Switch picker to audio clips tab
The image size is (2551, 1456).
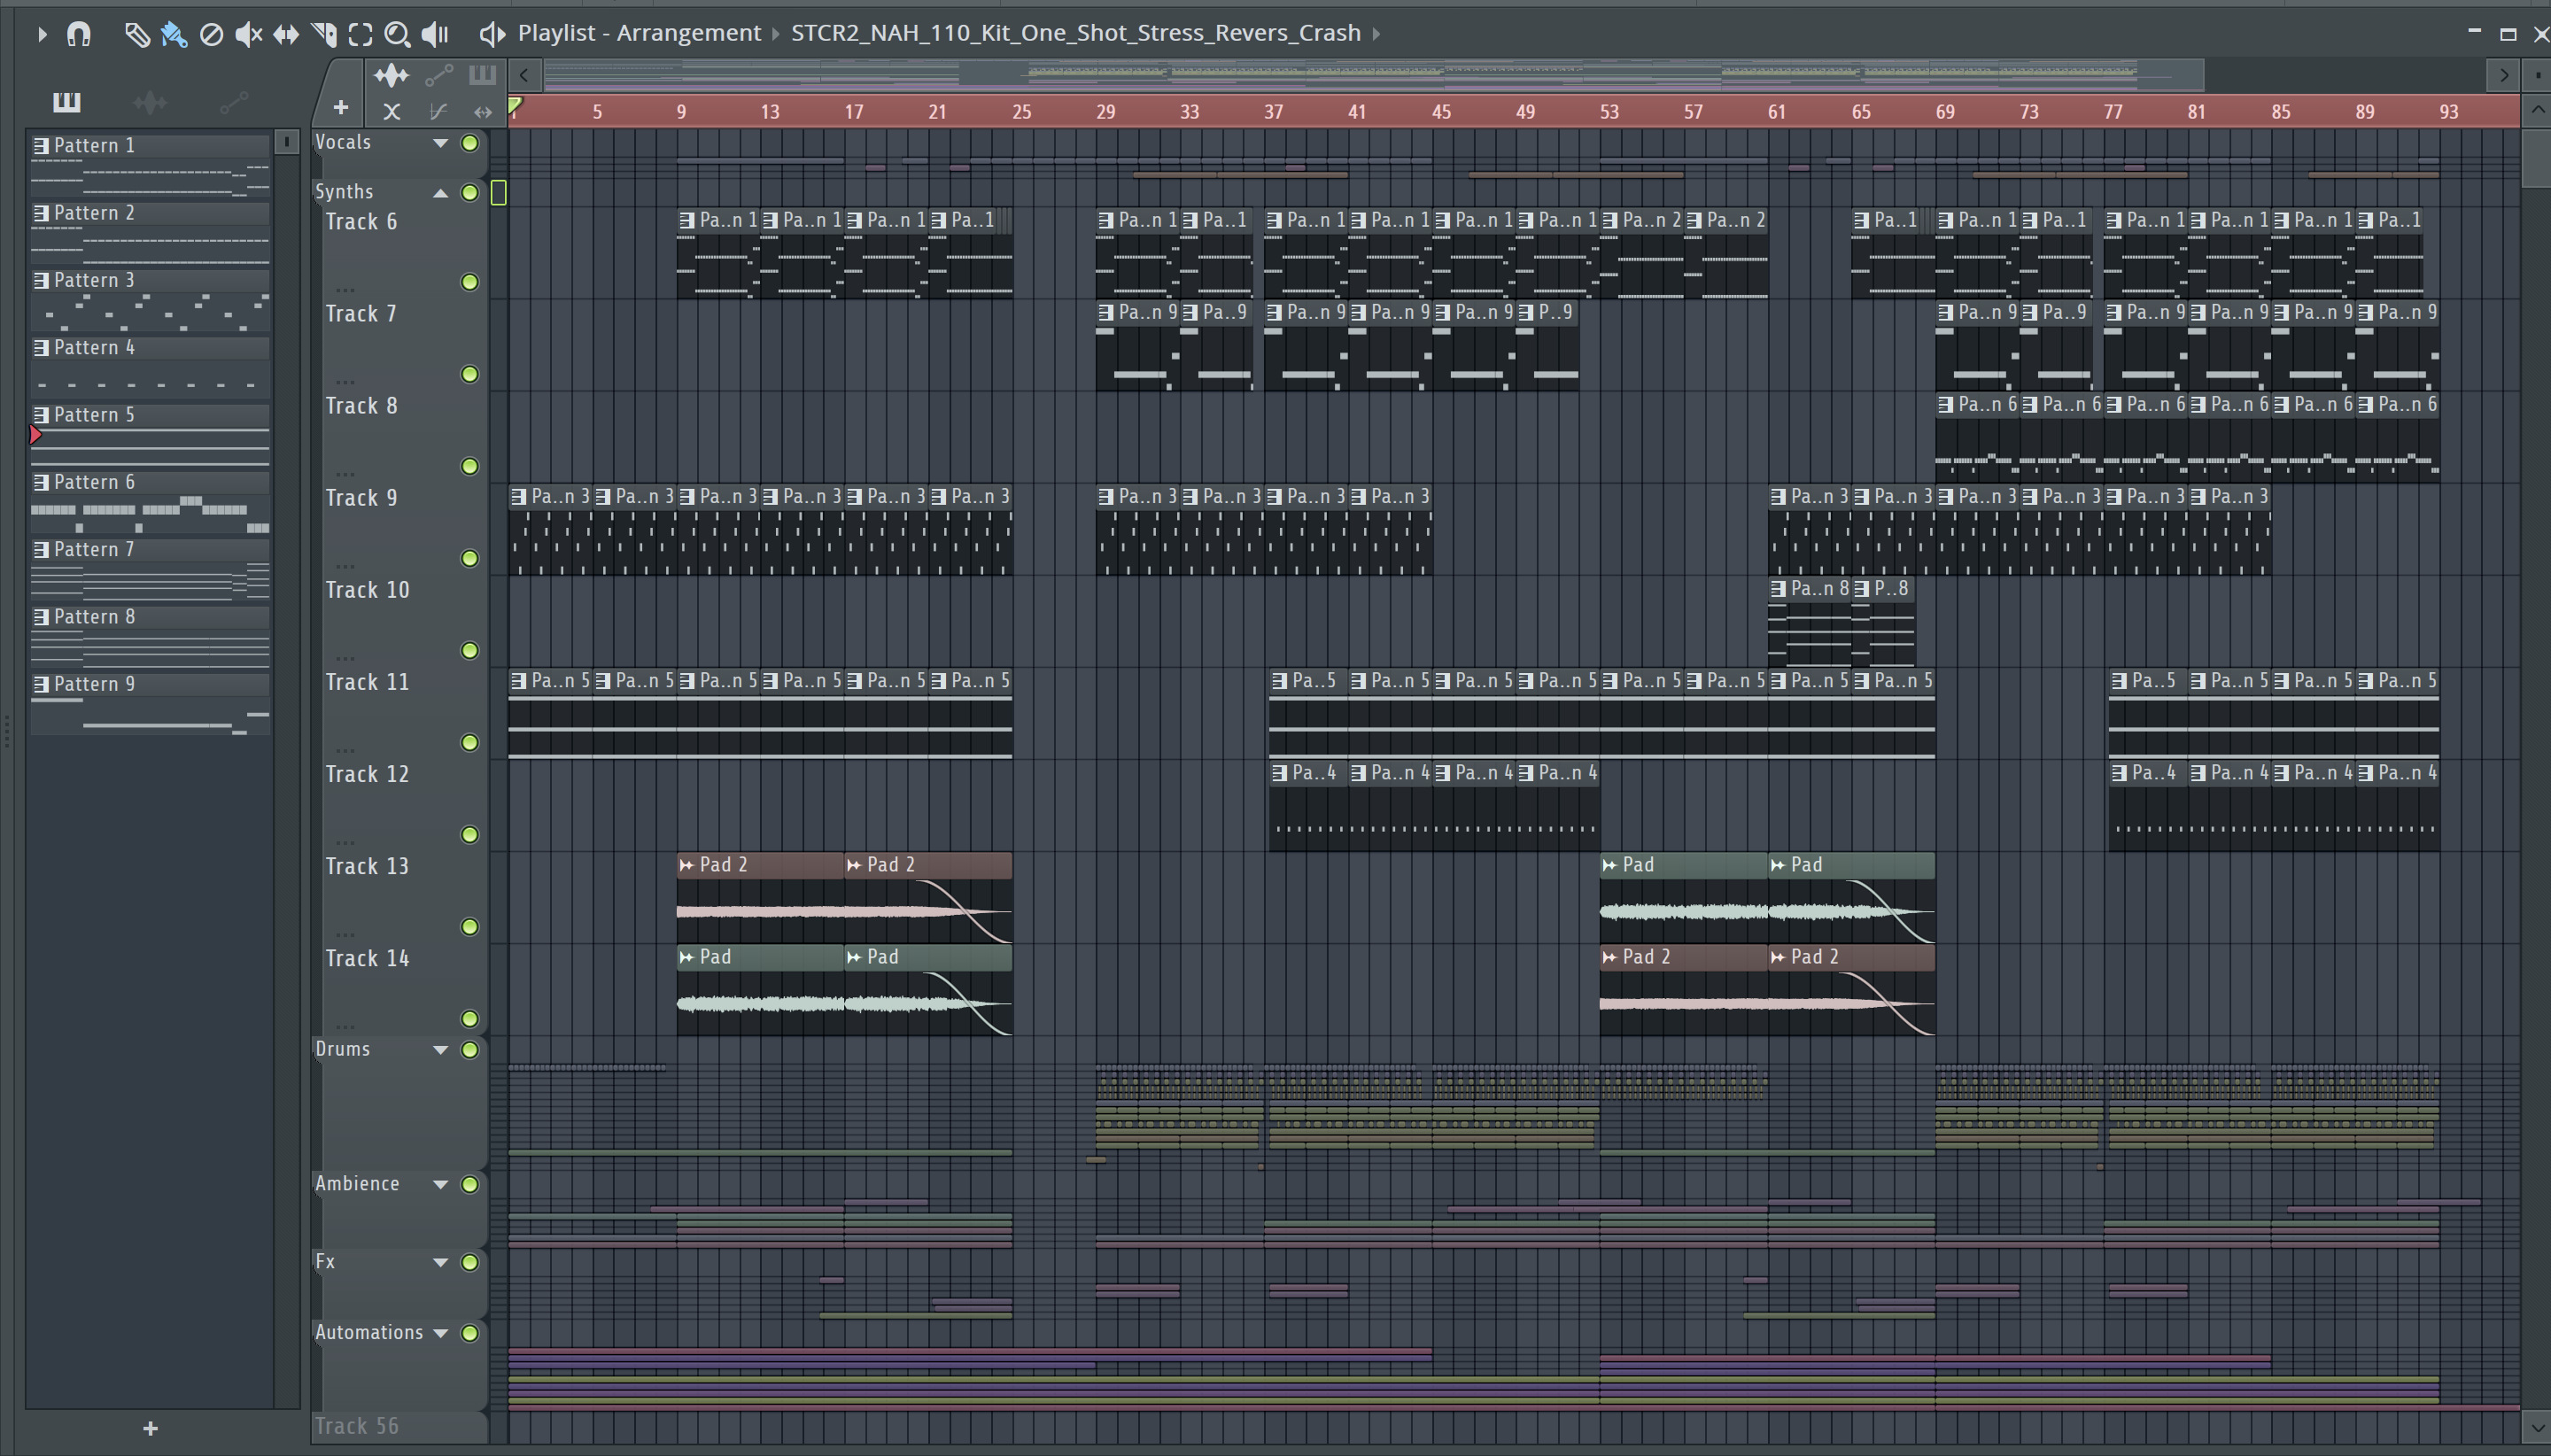tap(150, 101)
